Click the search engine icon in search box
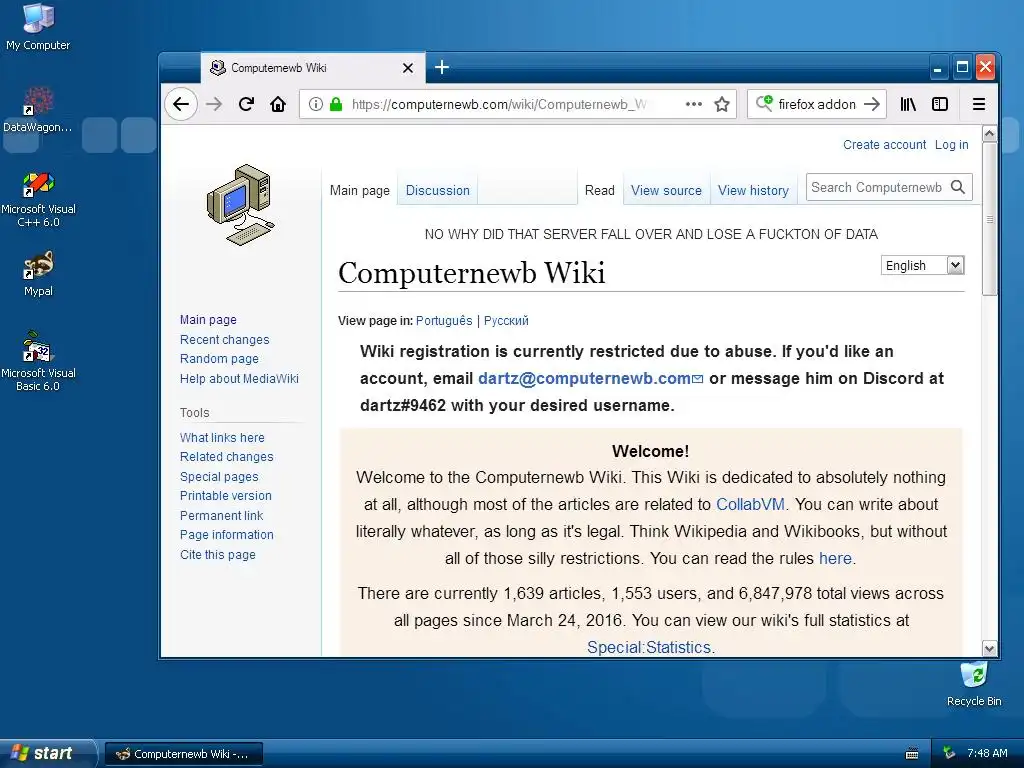1024x768 pixels. tap(764, 103)
